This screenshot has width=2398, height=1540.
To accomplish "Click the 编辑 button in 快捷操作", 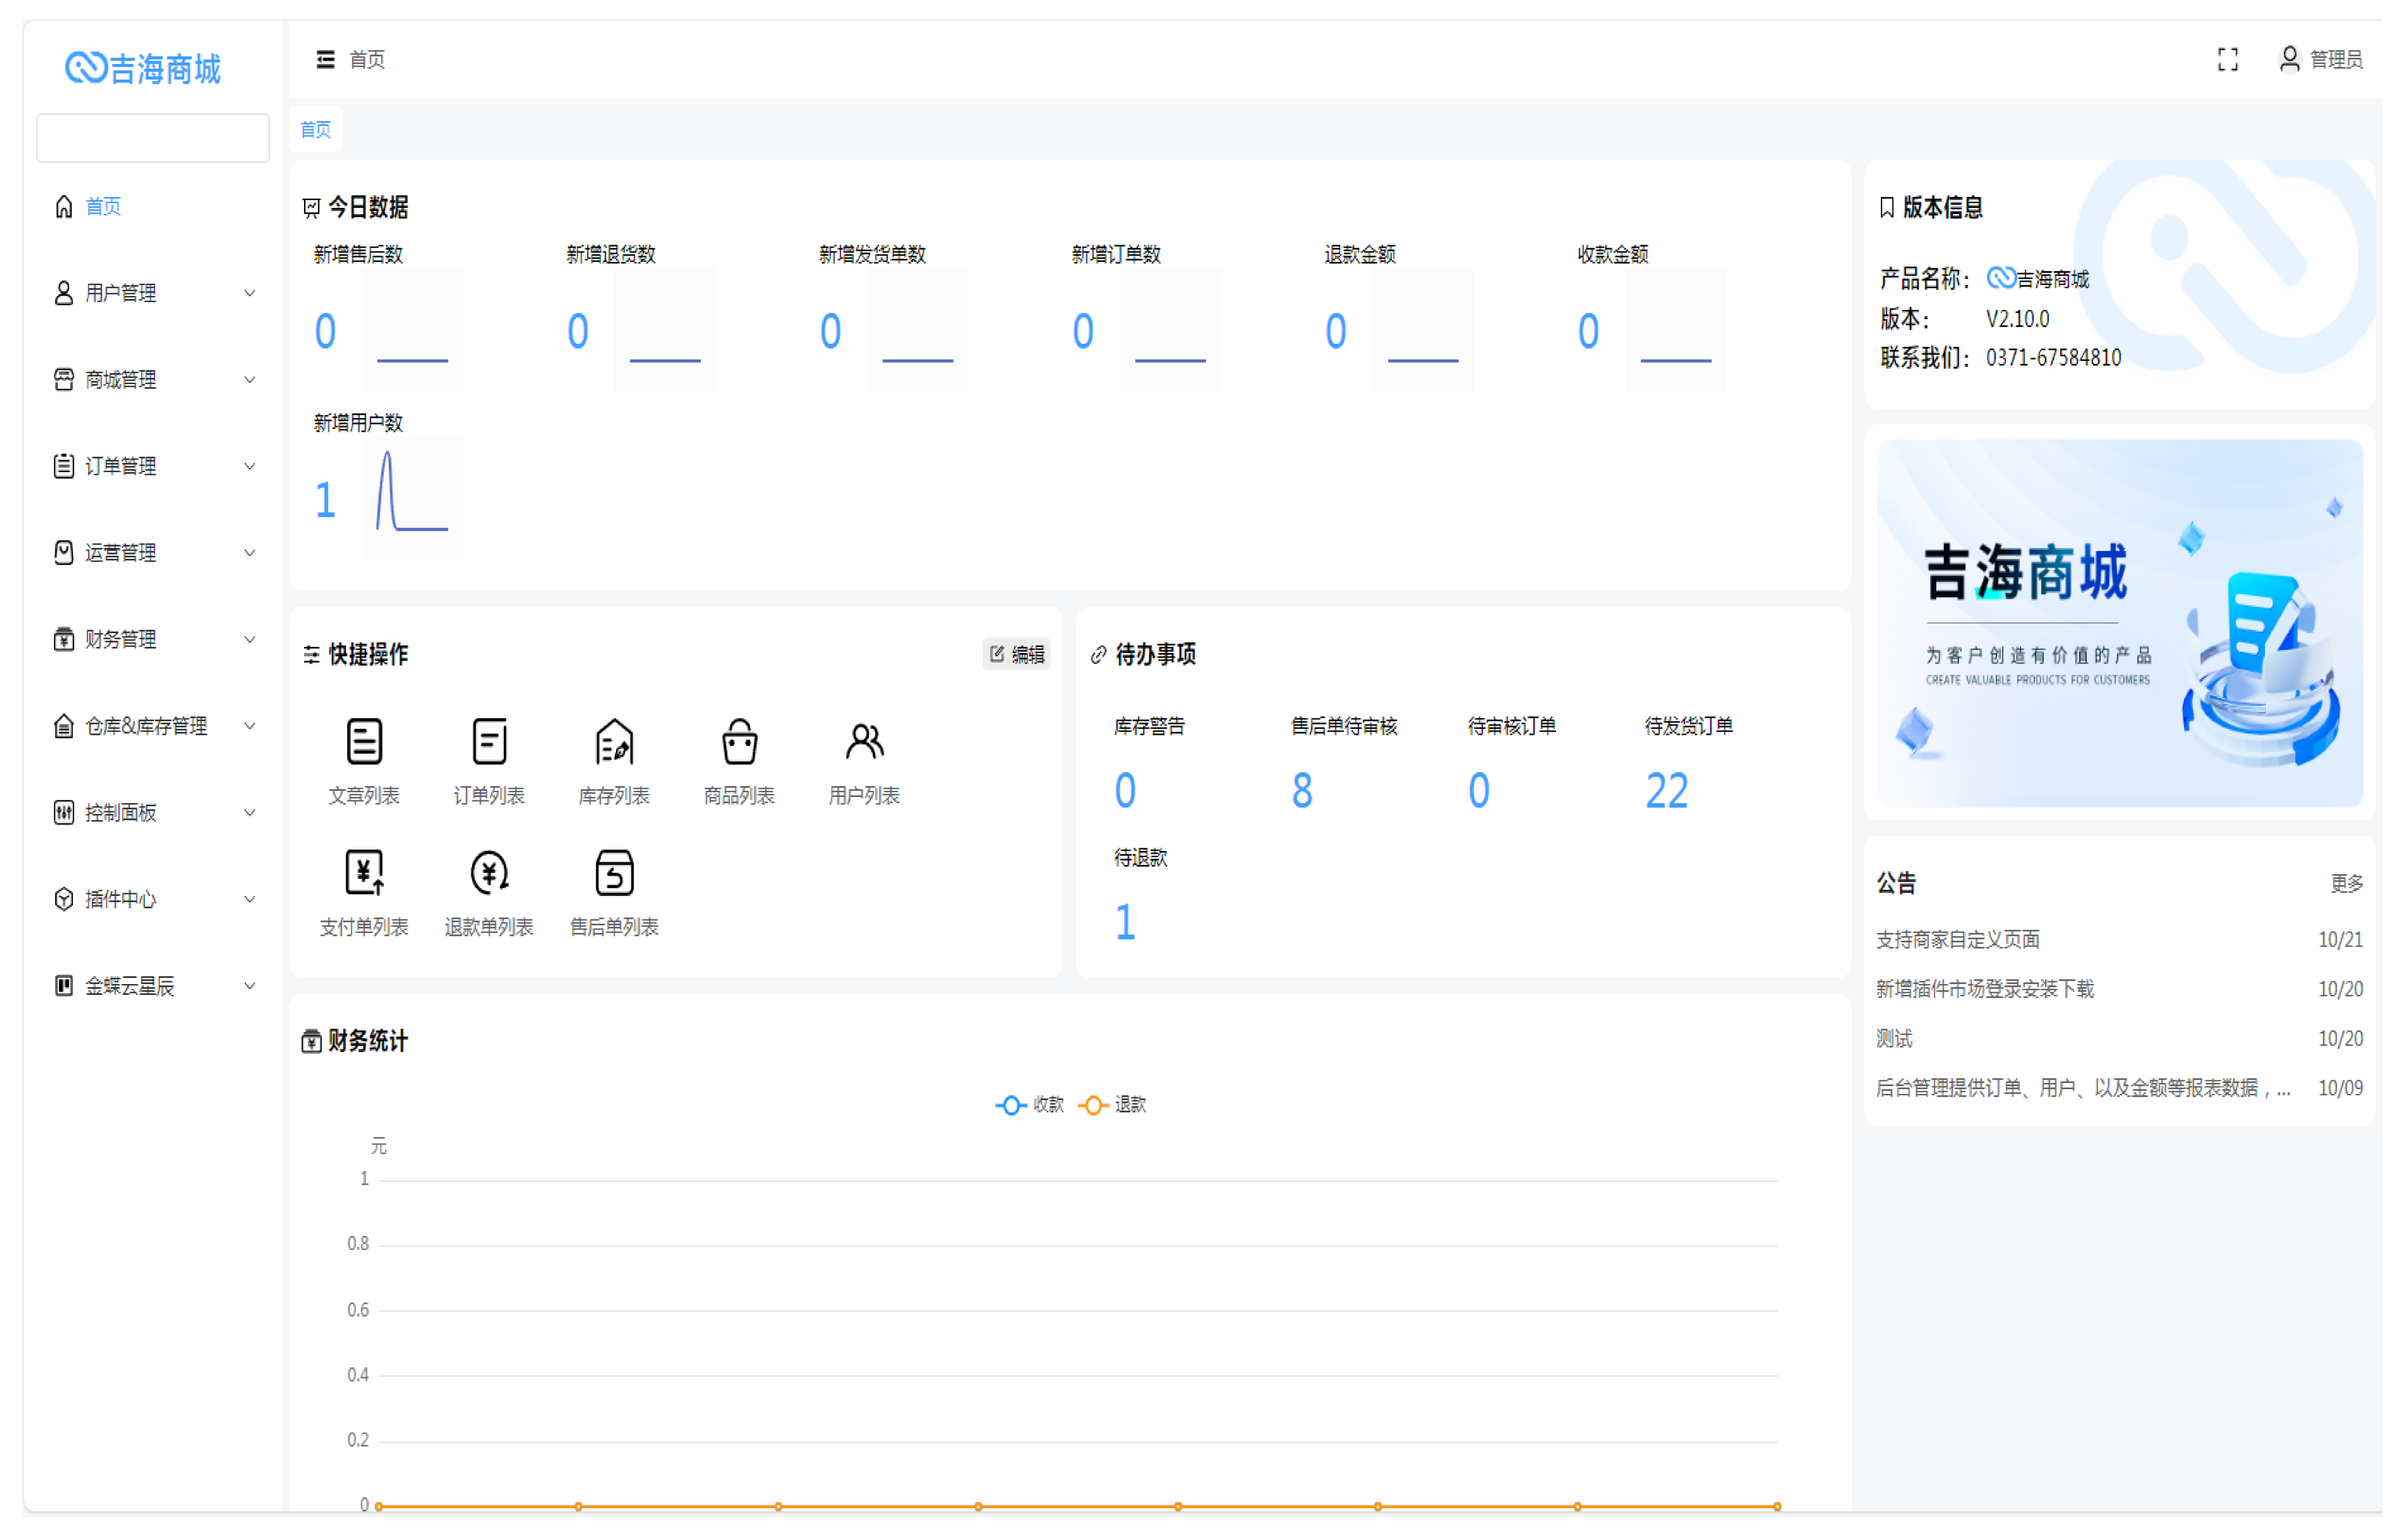I will (1016, 654).
